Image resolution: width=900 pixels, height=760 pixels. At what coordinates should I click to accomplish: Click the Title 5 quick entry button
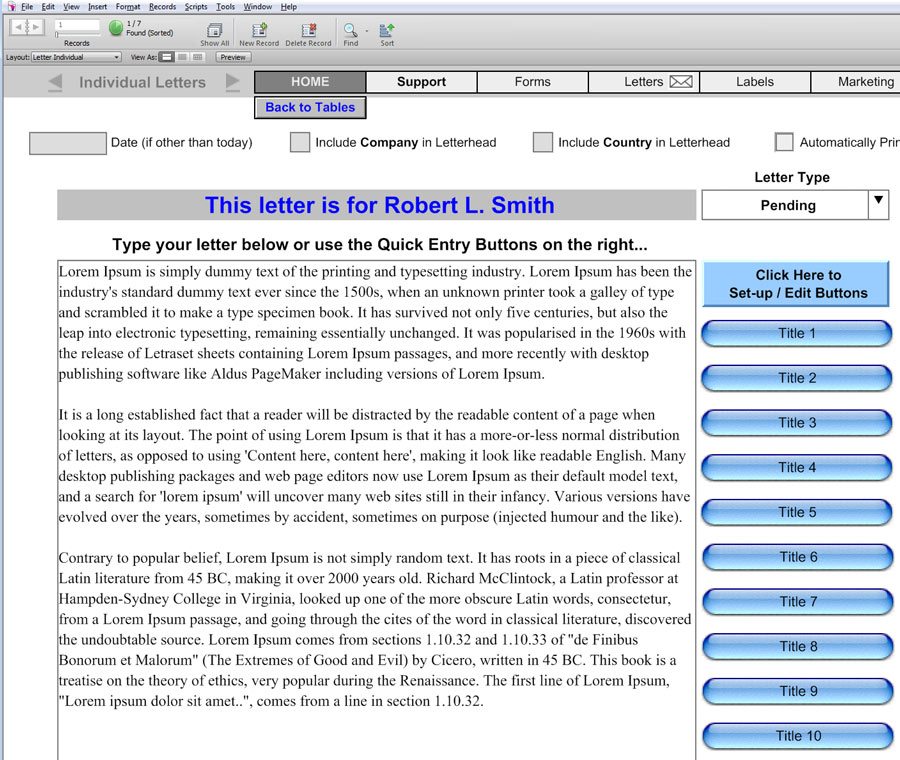click(796, 513)
